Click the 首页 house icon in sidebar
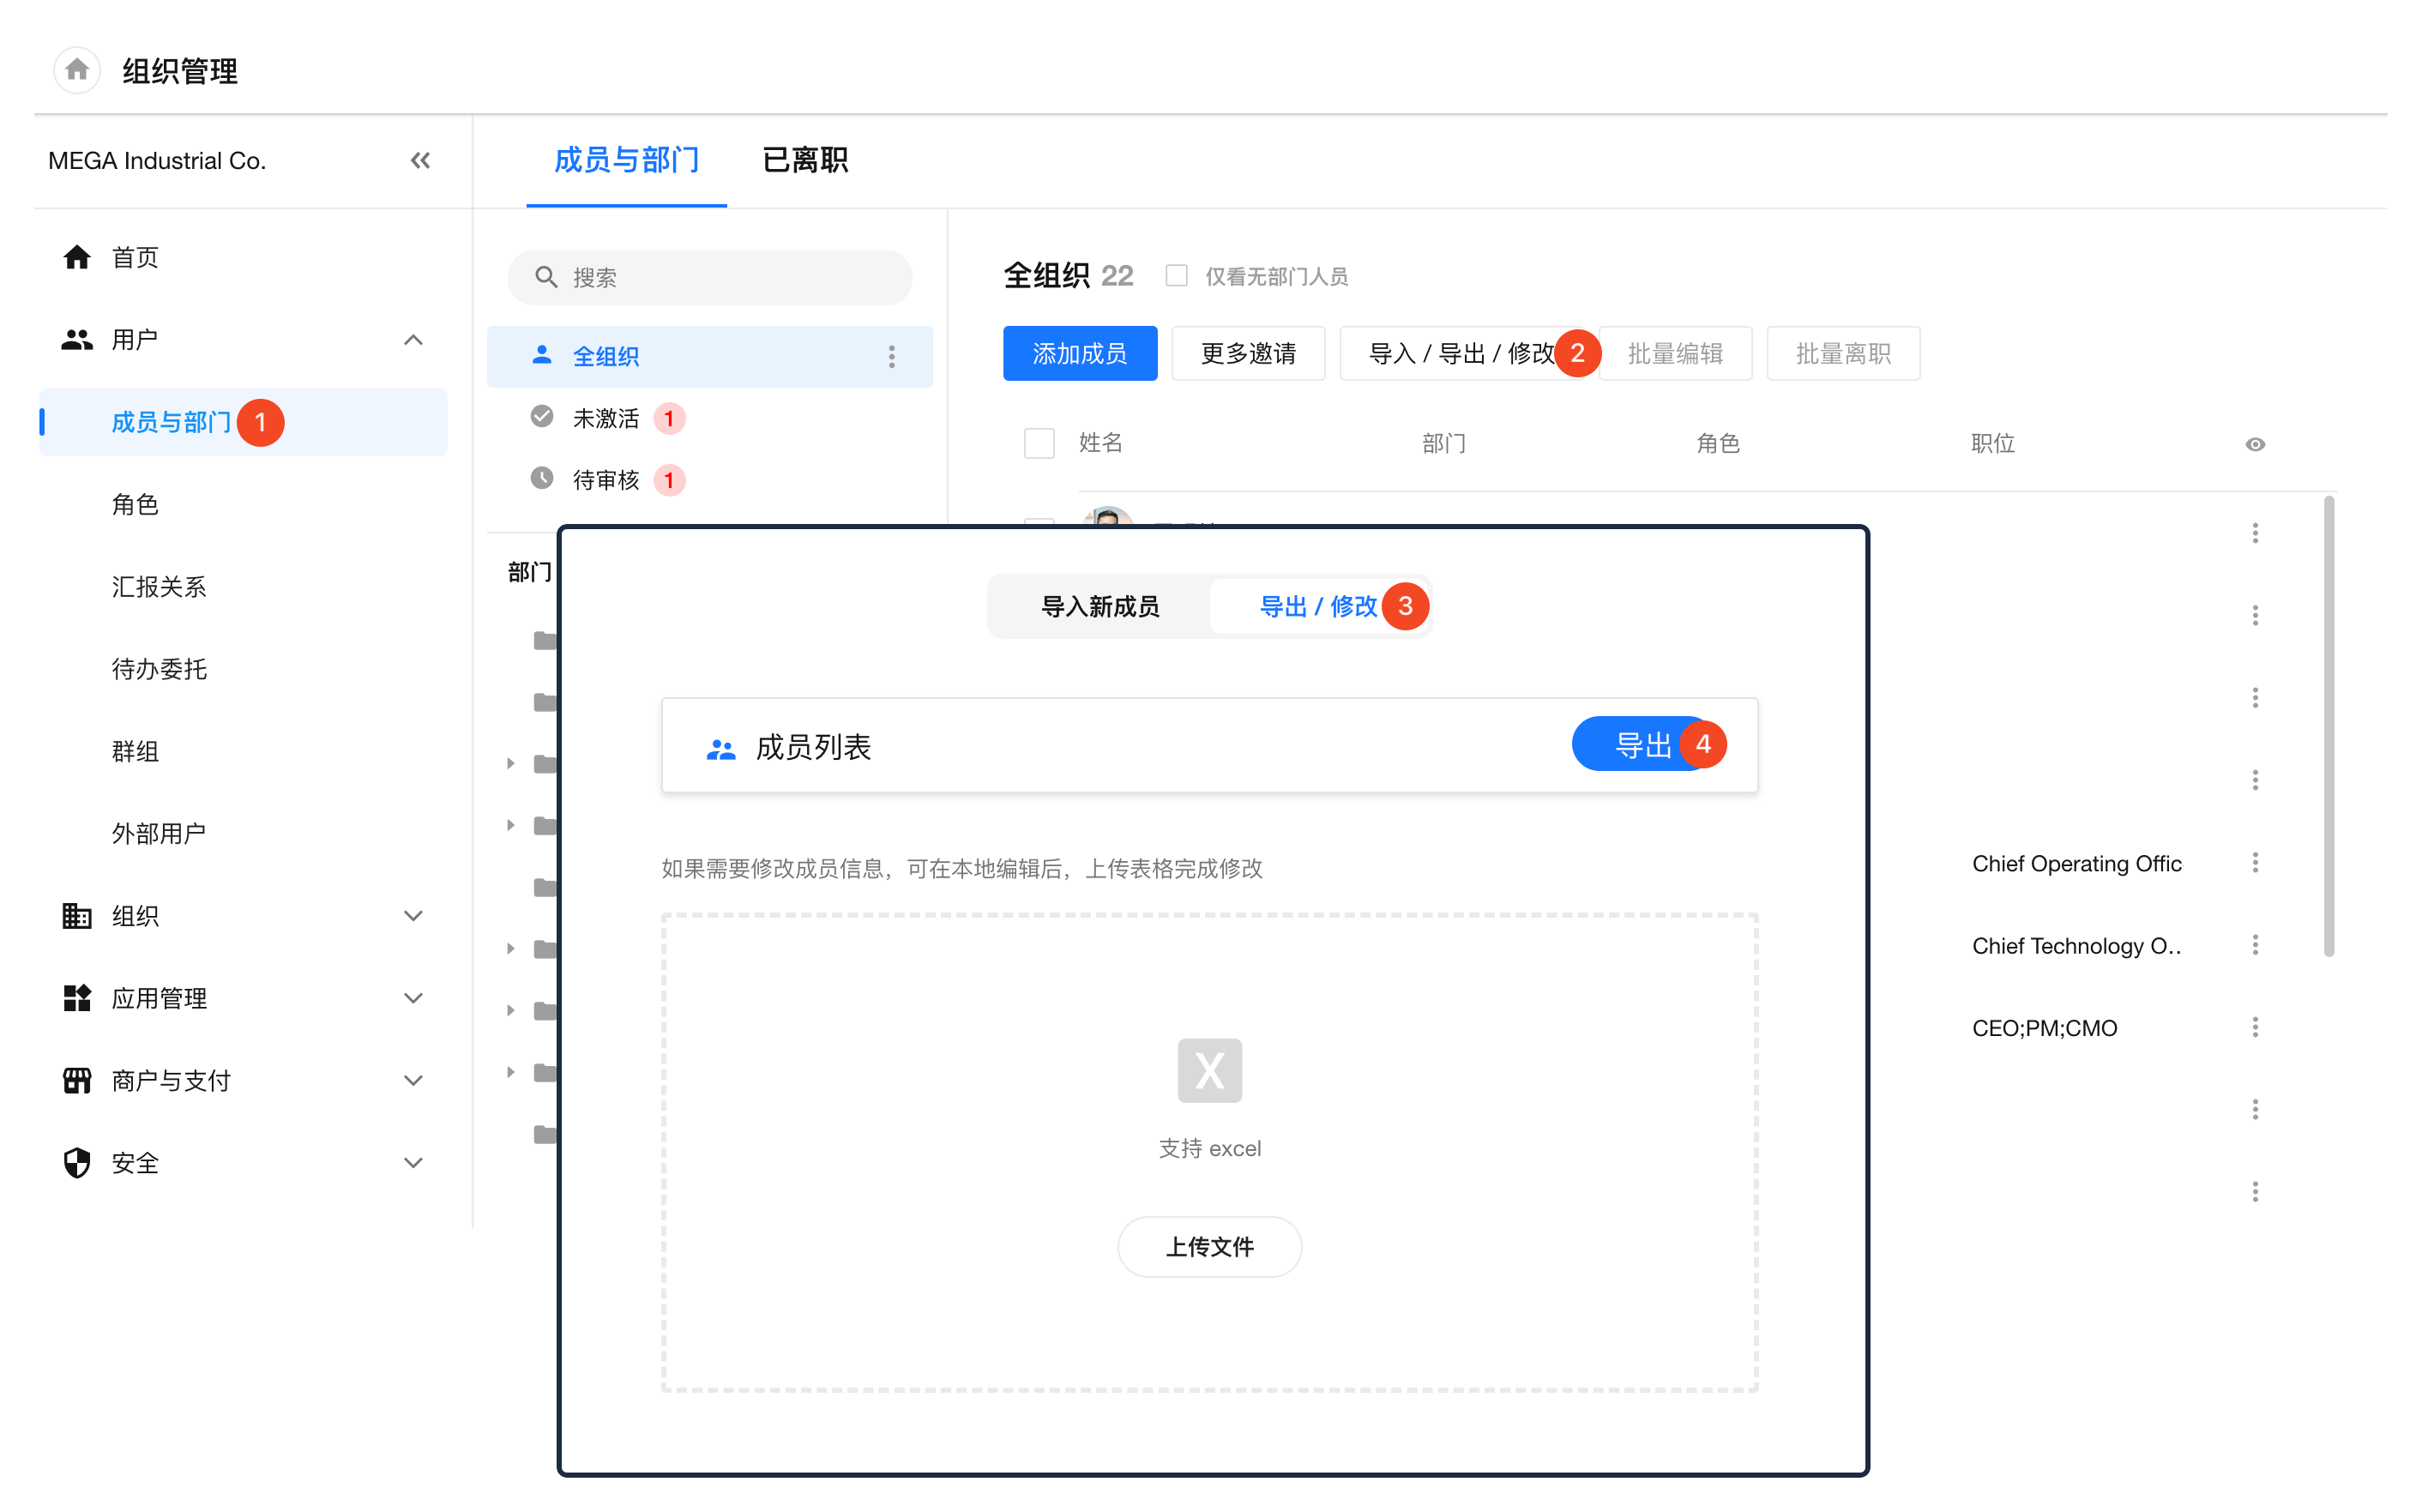Screen dimensions: 2422x1512 click(x=77, y=257)
